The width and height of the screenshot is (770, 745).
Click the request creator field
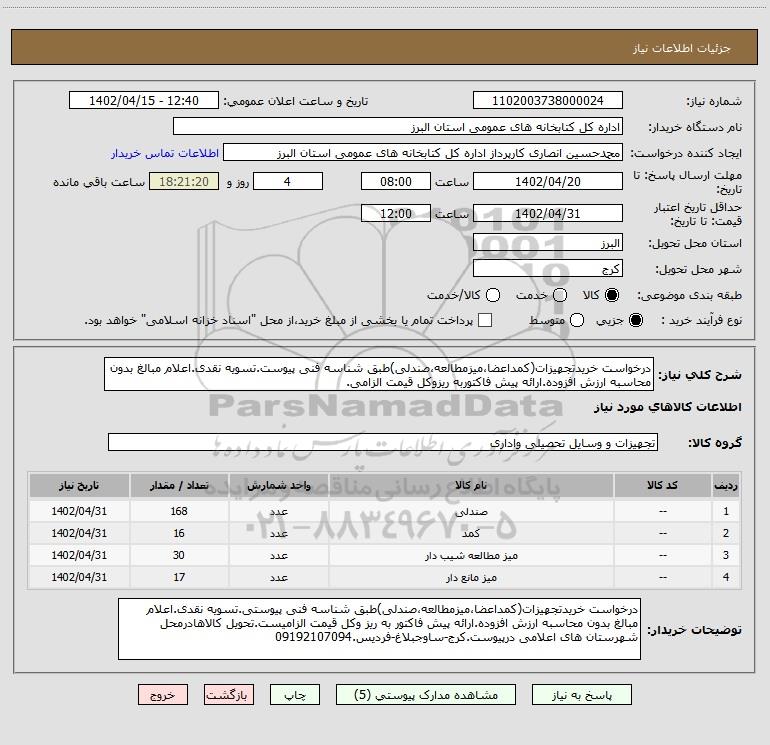click(423, 153)
